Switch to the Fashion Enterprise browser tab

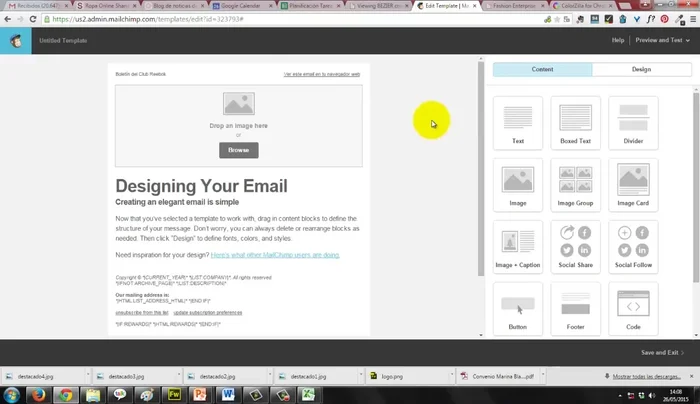pyautogui.click(x=514, y=6)
